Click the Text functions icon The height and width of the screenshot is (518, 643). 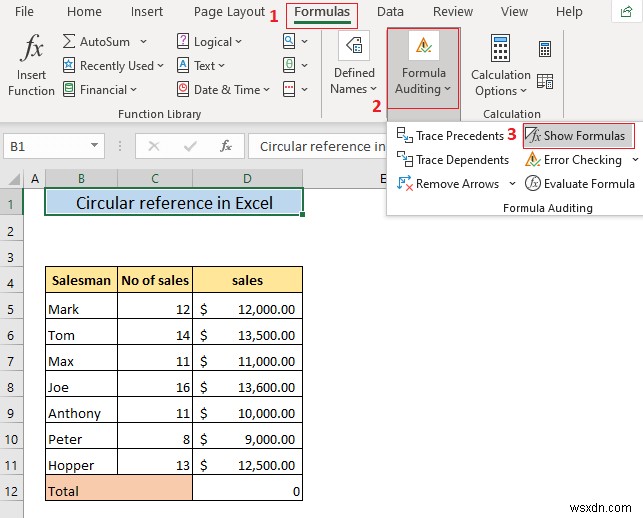(x=183, y=65)
